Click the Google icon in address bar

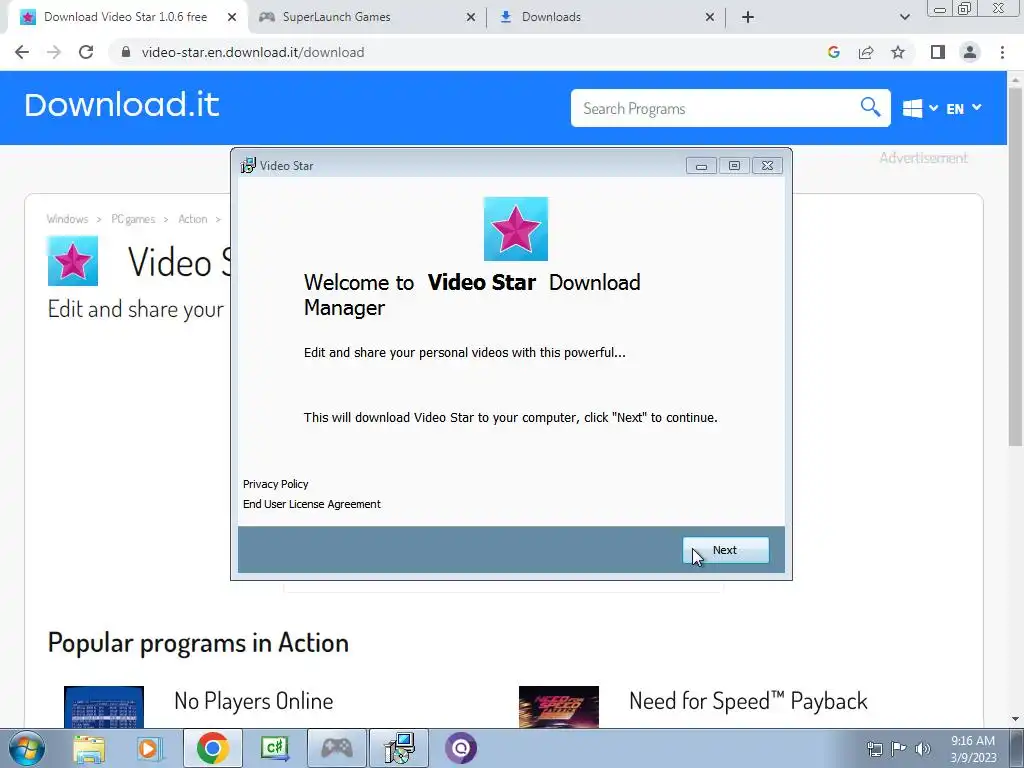[x=833, y=52]
